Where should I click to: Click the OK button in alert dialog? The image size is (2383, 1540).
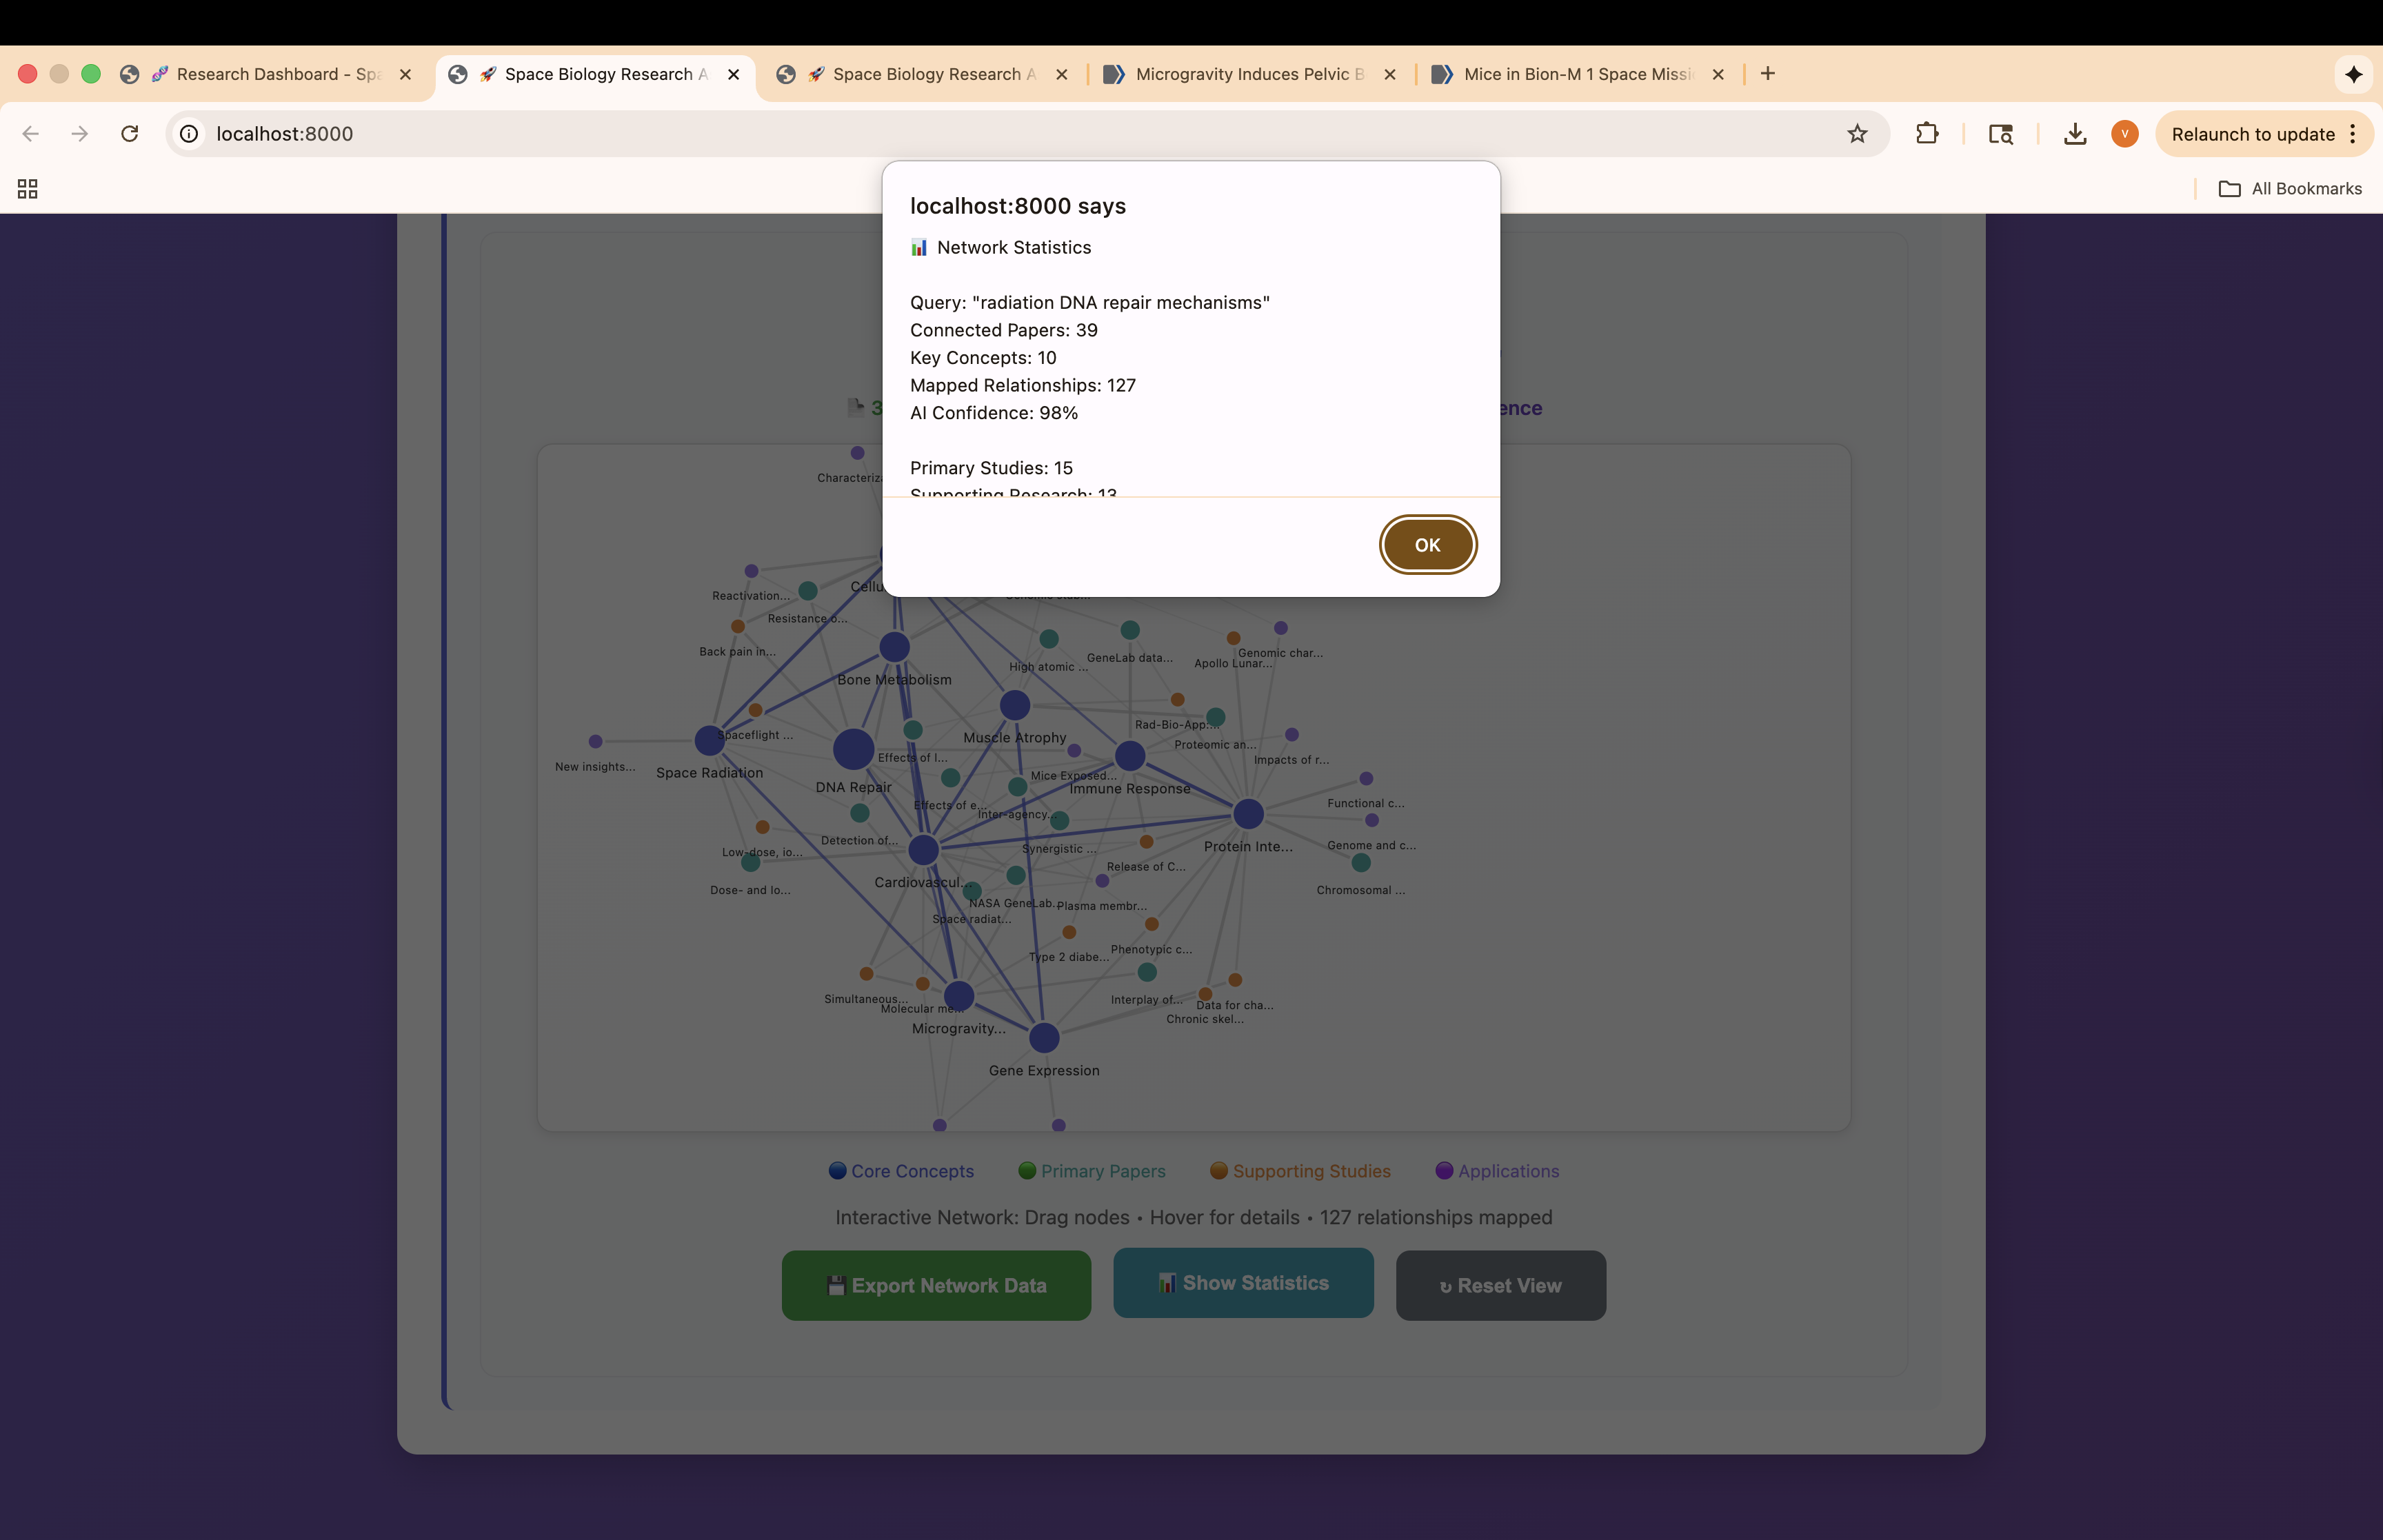coord(1427,545)
